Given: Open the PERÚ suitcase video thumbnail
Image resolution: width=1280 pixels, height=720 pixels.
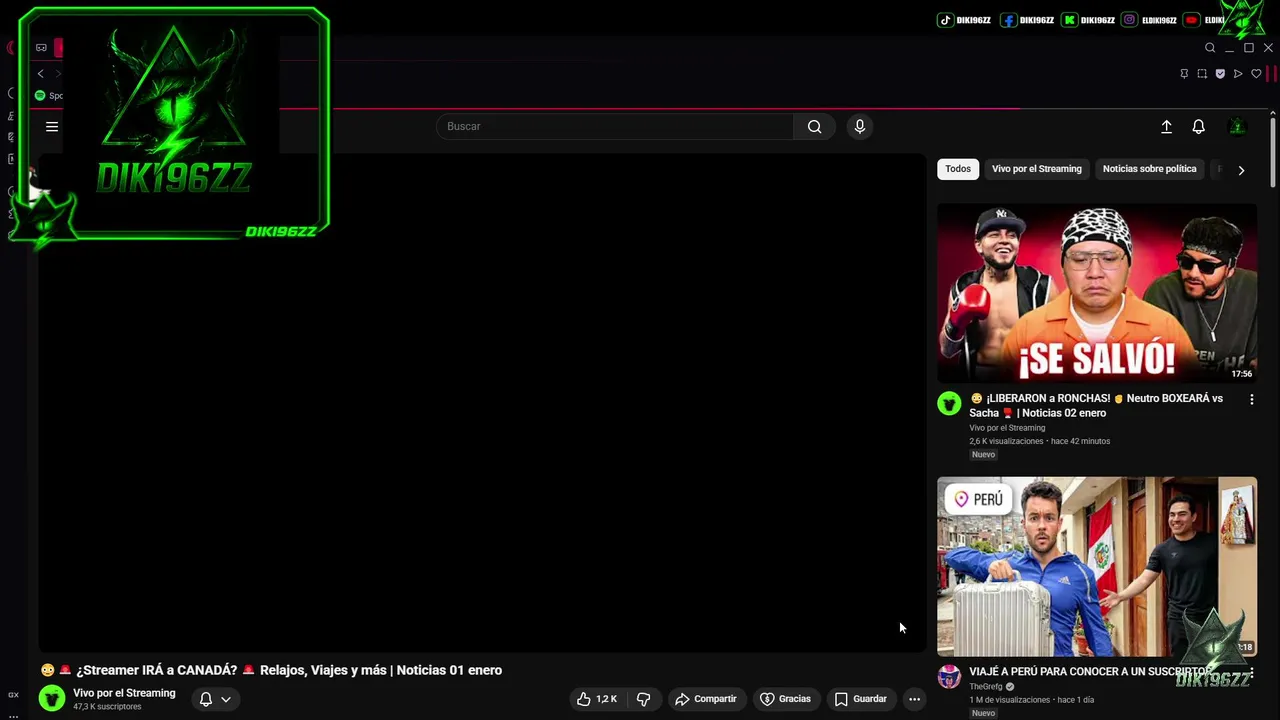Looking at the screenshot, I should coord(1097,566).
